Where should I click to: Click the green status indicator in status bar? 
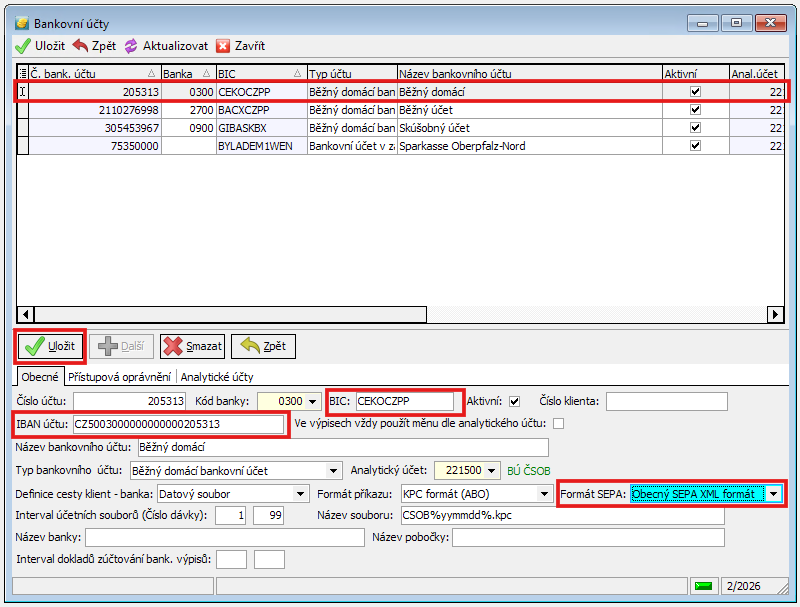[x=703, y=585]
